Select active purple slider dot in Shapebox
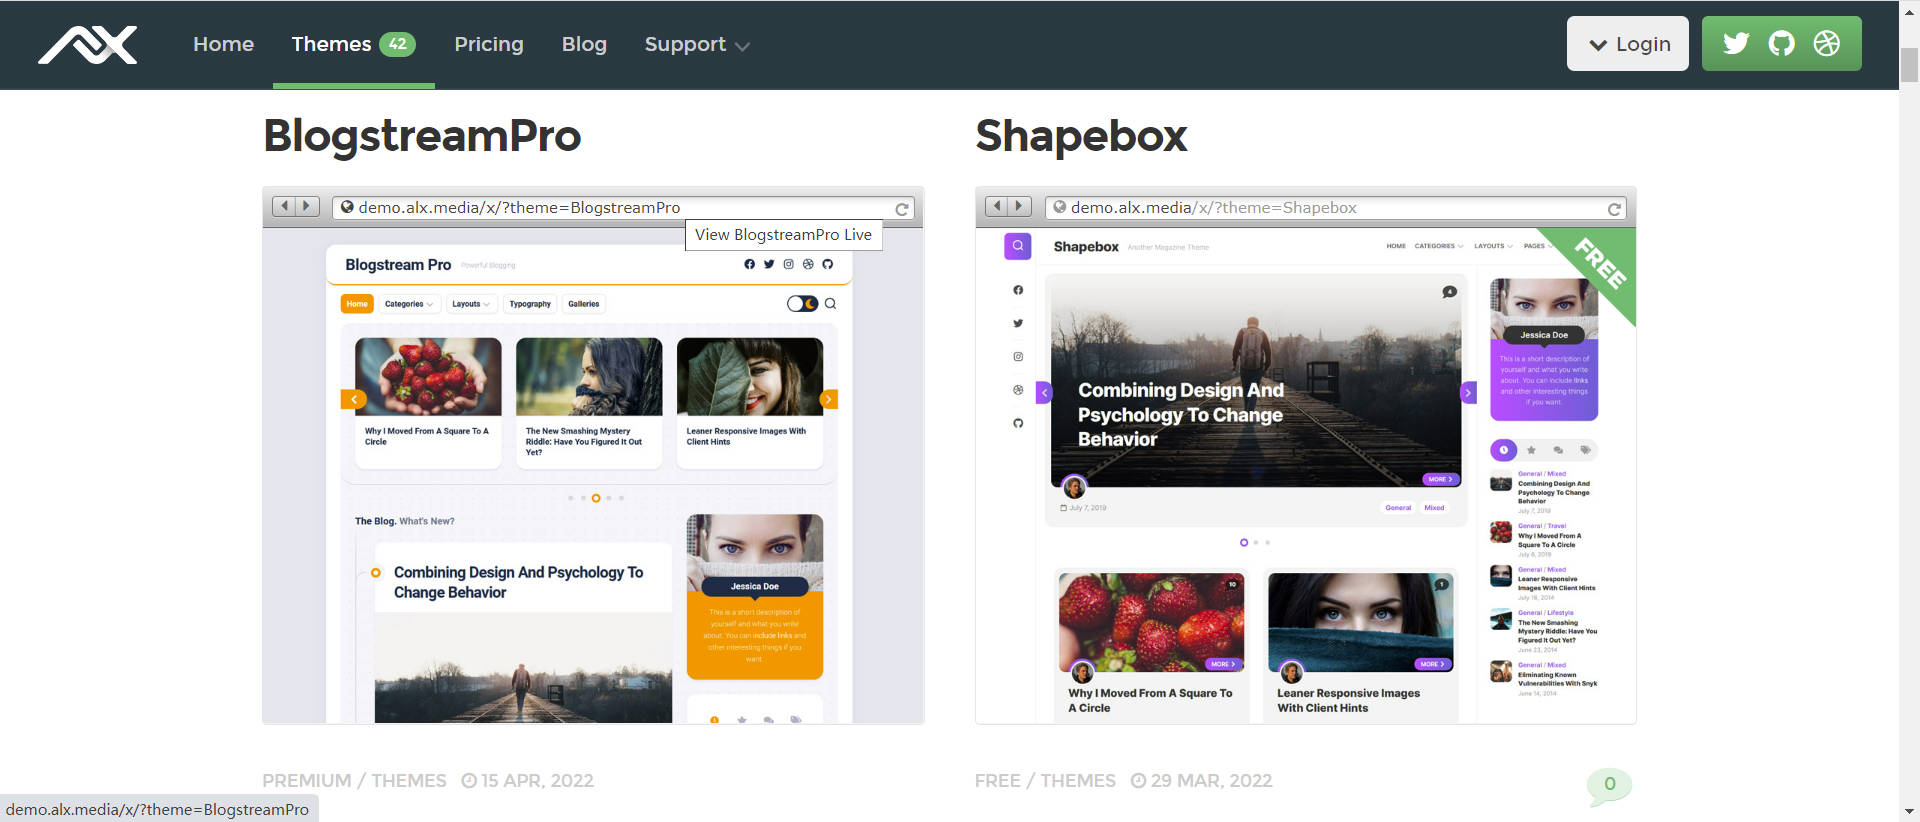 coord(1243,542)
